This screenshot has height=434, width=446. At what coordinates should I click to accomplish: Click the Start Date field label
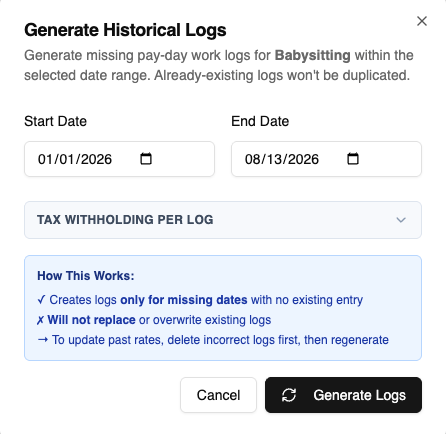pos(55,121)
